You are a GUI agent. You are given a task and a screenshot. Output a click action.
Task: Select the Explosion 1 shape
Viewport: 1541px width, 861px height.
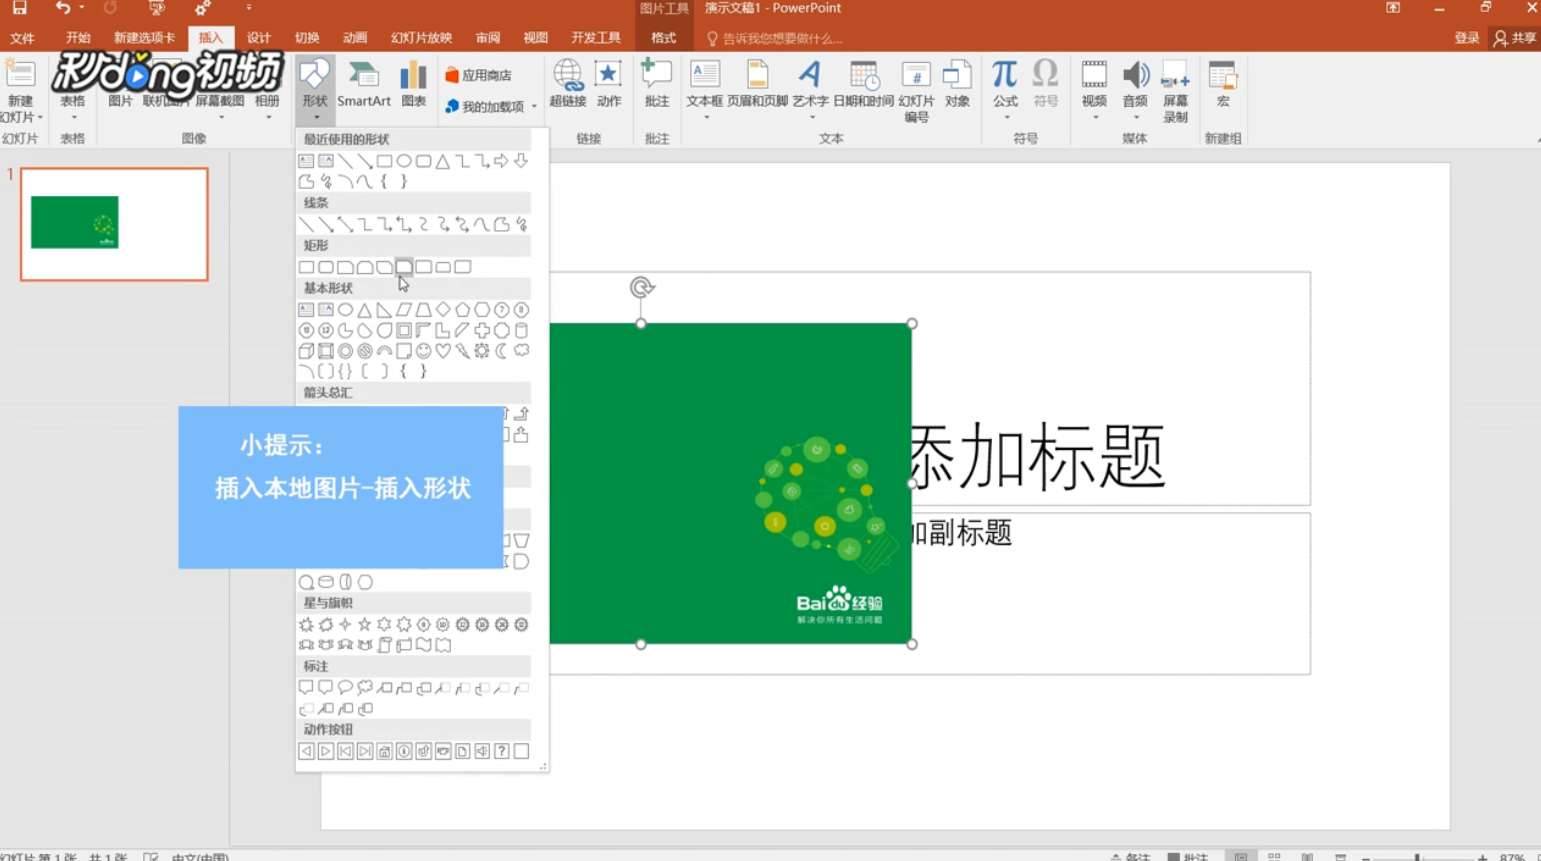(307, 625)
